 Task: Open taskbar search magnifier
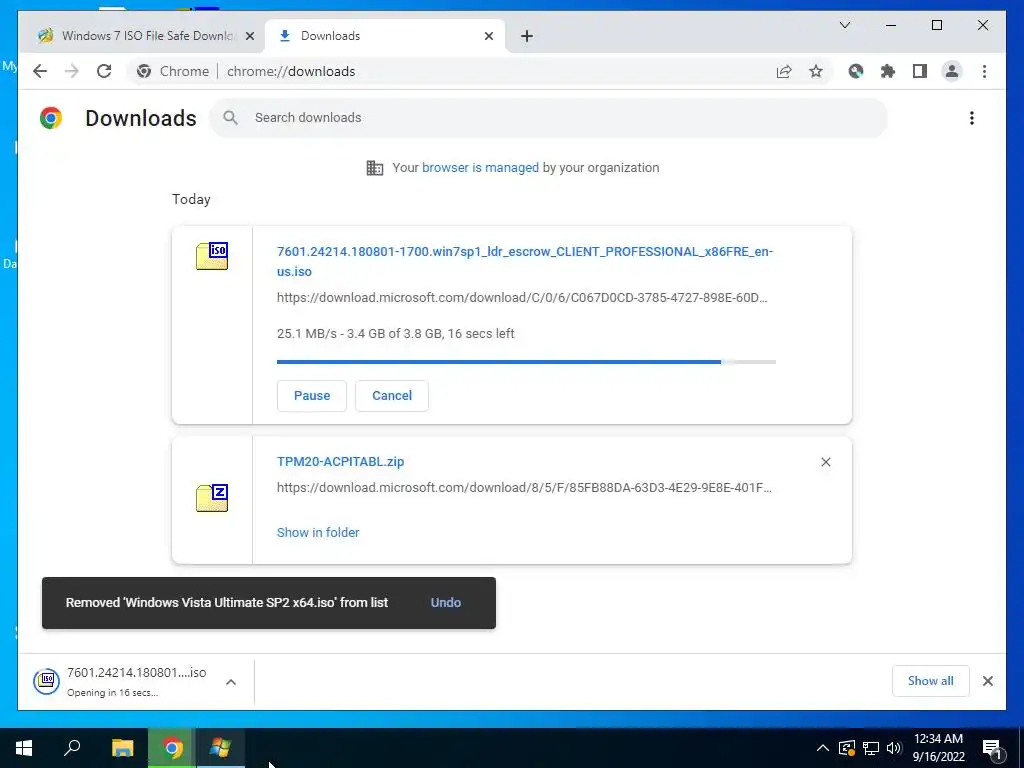tap(72, 748)
